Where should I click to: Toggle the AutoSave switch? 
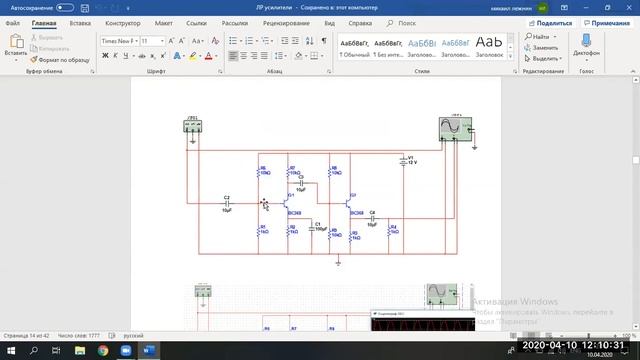coord(65,8)
